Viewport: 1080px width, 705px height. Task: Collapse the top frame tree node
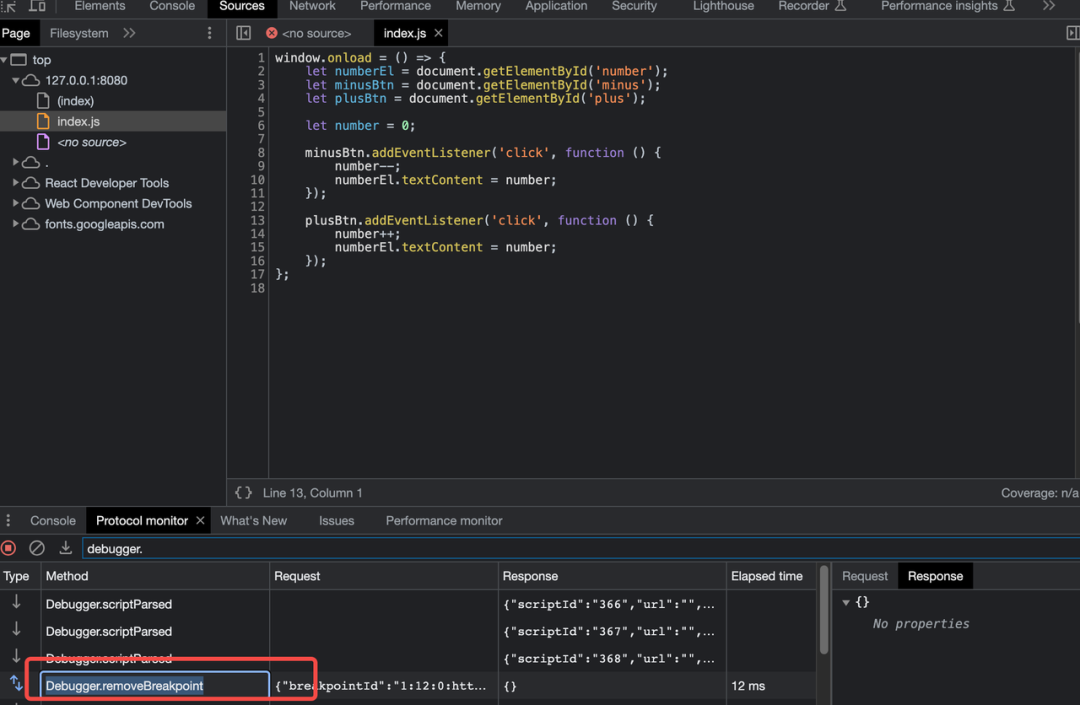pos(4,60)
